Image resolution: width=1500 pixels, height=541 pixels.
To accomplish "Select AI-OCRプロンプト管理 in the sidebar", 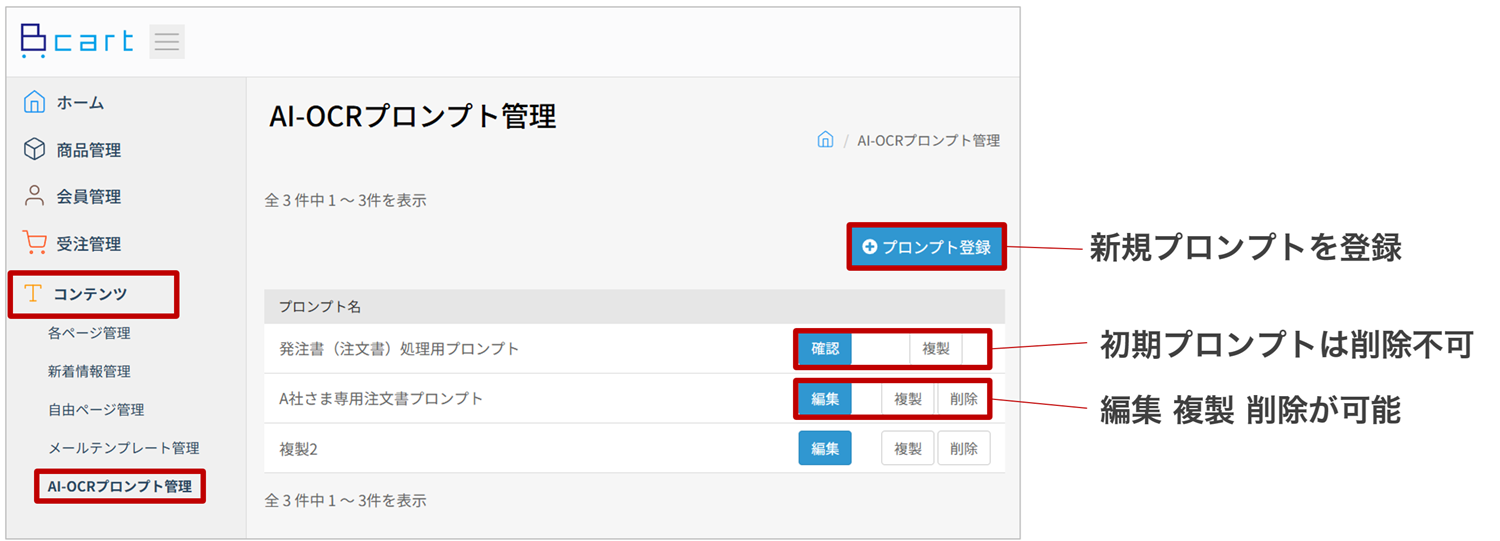I will (120, 486).
